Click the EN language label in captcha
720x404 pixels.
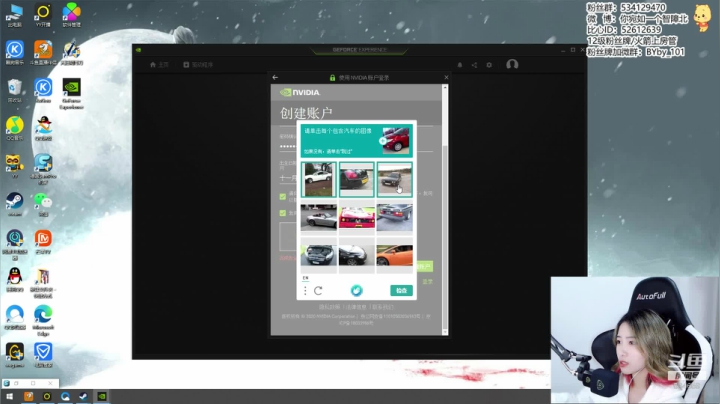305,278
